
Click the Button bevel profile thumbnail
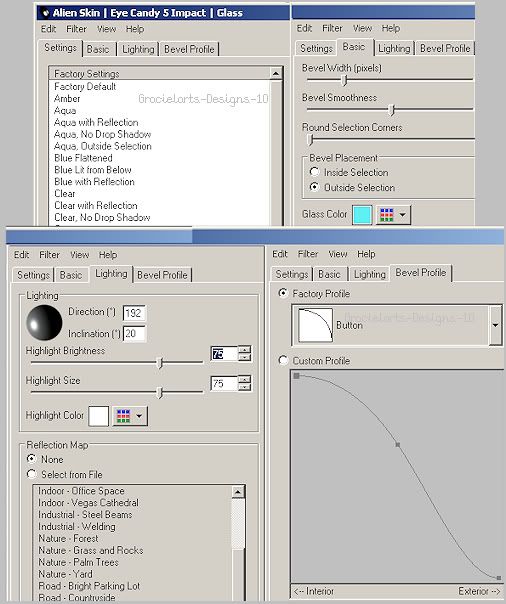coord(315,325)
